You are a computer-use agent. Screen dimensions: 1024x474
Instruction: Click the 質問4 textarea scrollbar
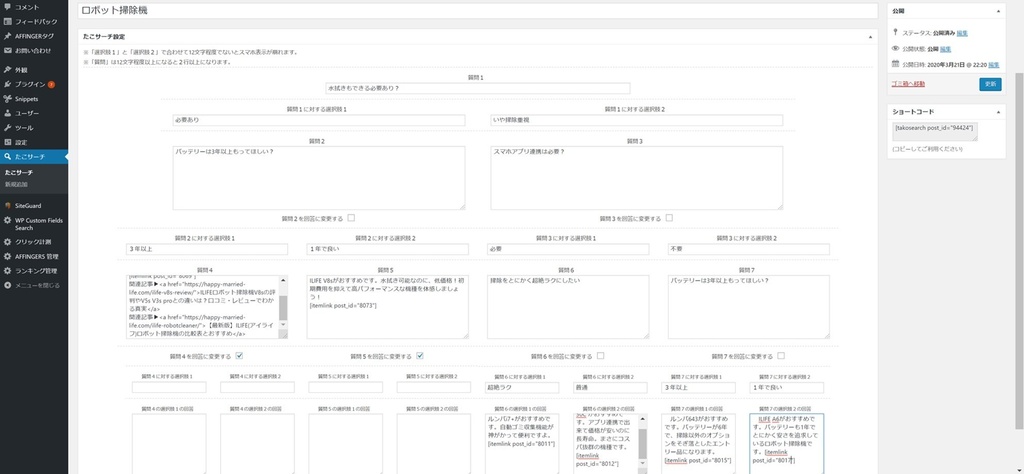point(283,307)
